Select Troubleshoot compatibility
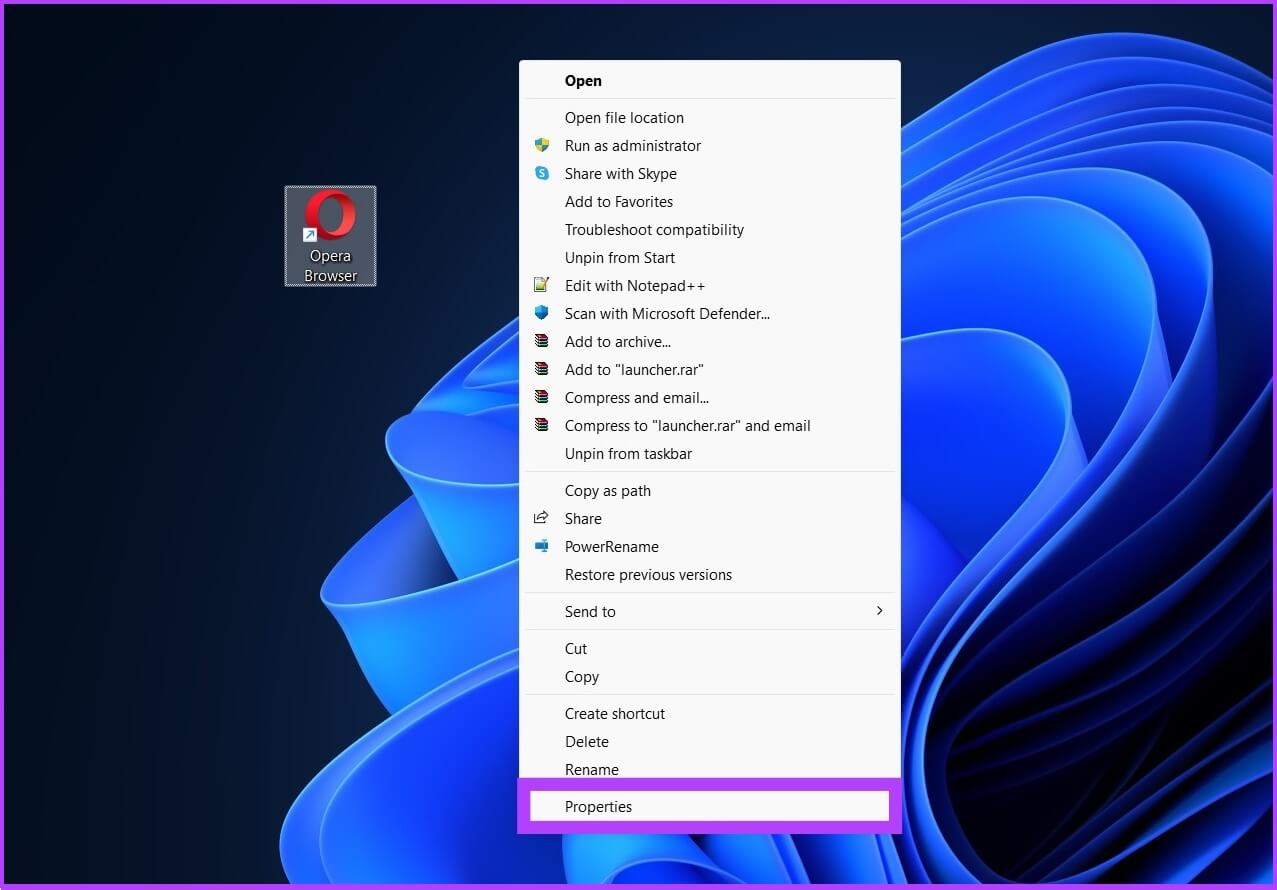The height and width of the screenshot is (890, 1277). 710,229
